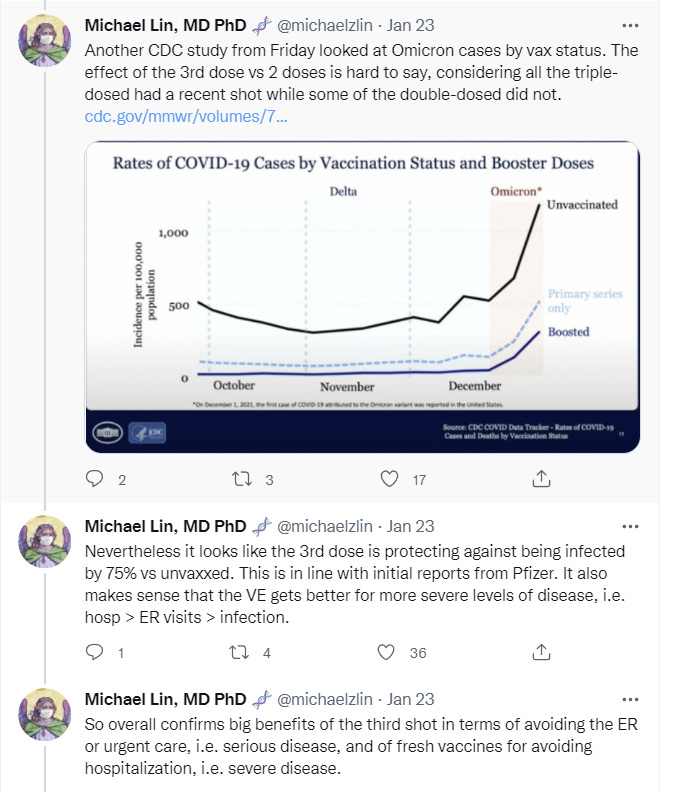Open the COVID-19 cases chart image
Viewport: 682px width, 792px height.
point(362,297)
